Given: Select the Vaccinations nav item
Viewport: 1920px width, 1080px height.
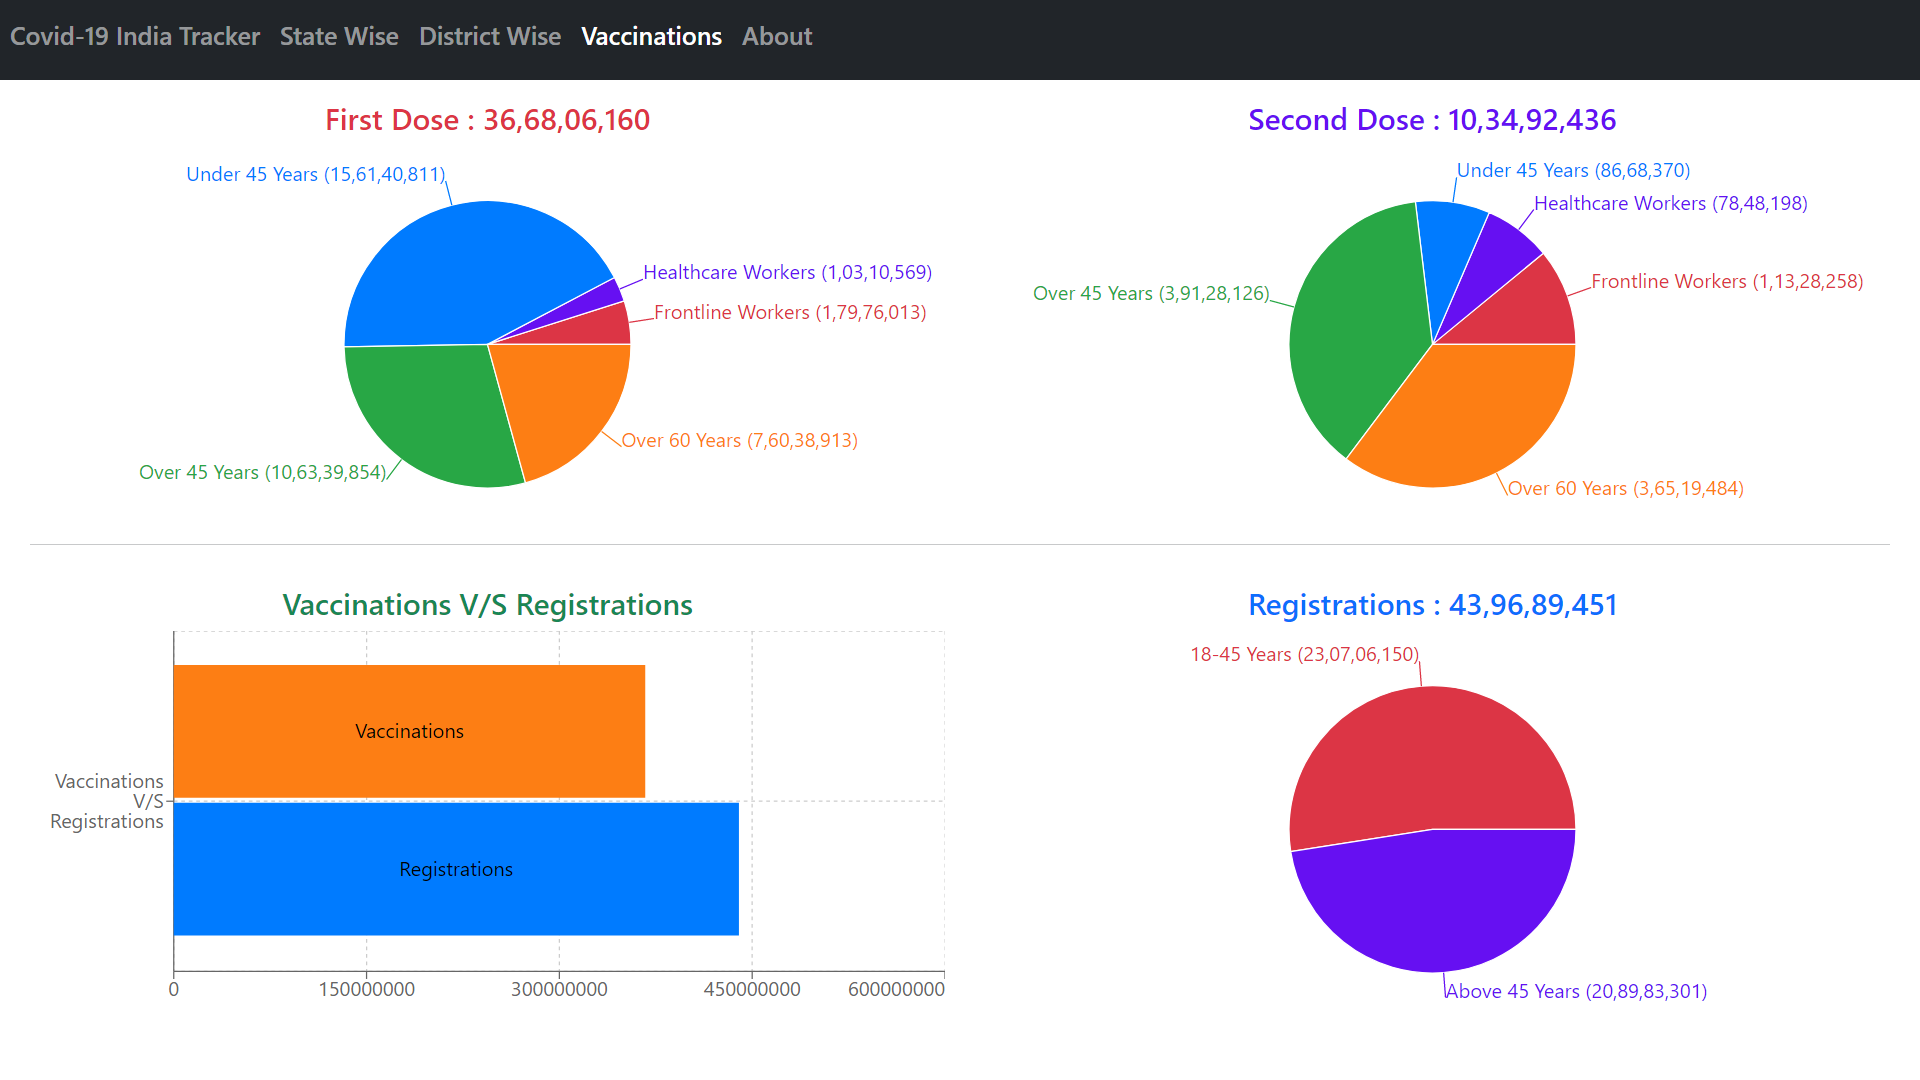Looking at the screenshot, I should pos(651,36).
